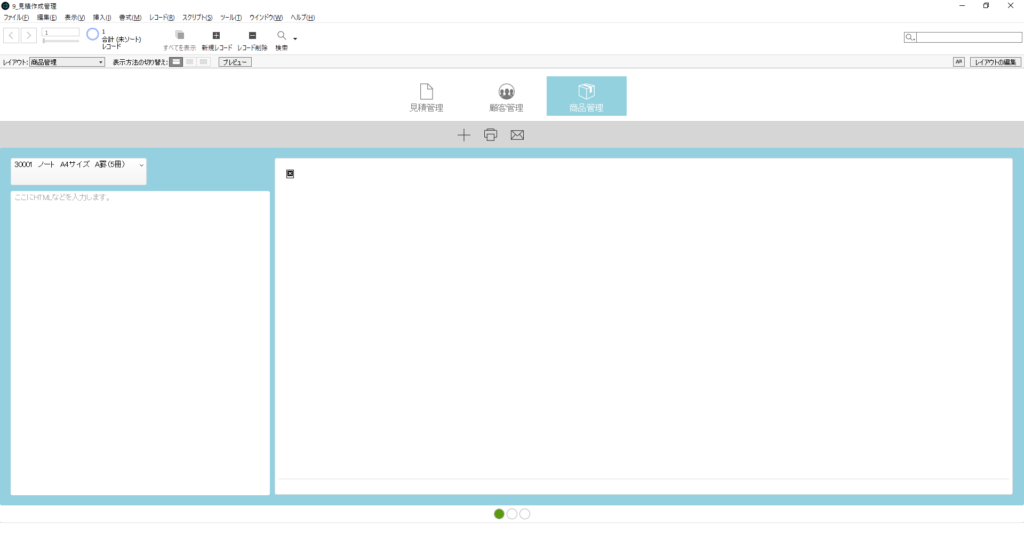This screenshot has height=555, width=1024.
Task: Click 新規レコード (New Record) toolbar icon
Action: [216, 36]
